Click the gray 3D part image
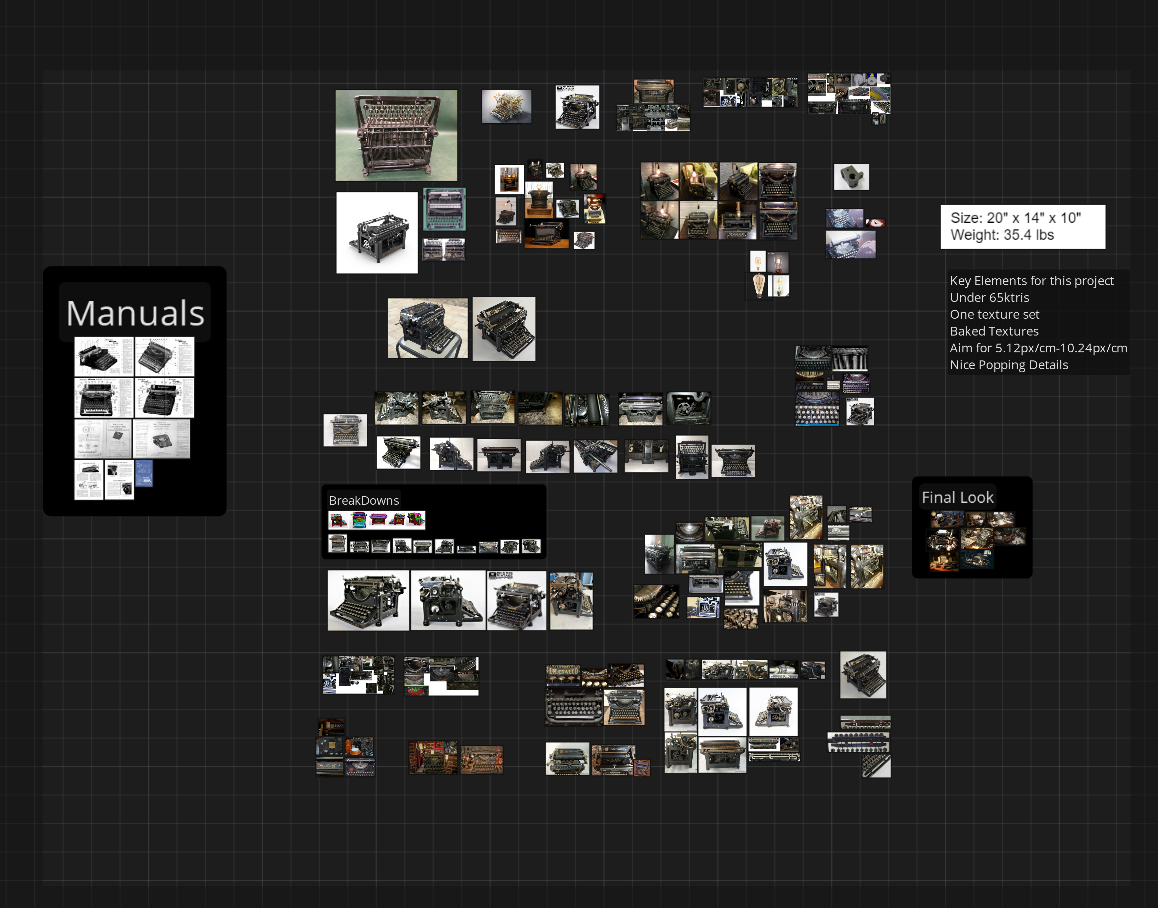This screenshot has height=908, width=1158. [x=851, y=177]
